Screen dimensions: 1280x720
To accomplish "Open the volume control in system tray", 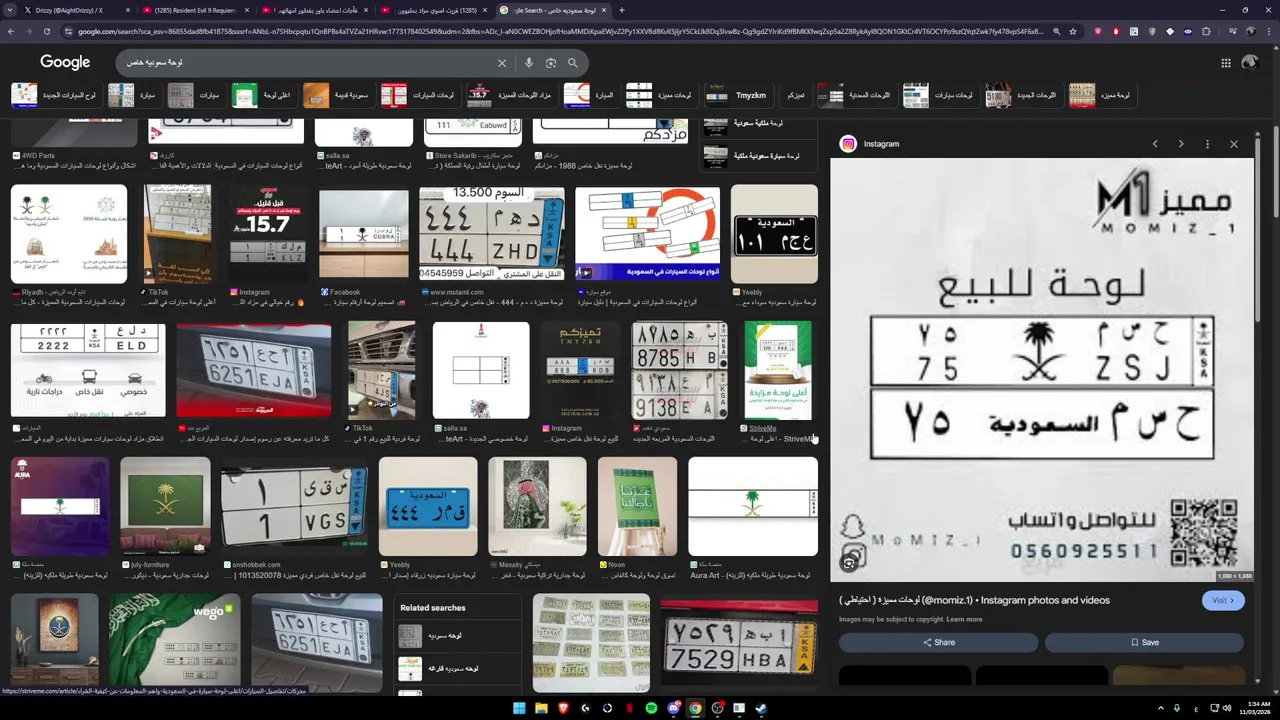I will 1228,708.
